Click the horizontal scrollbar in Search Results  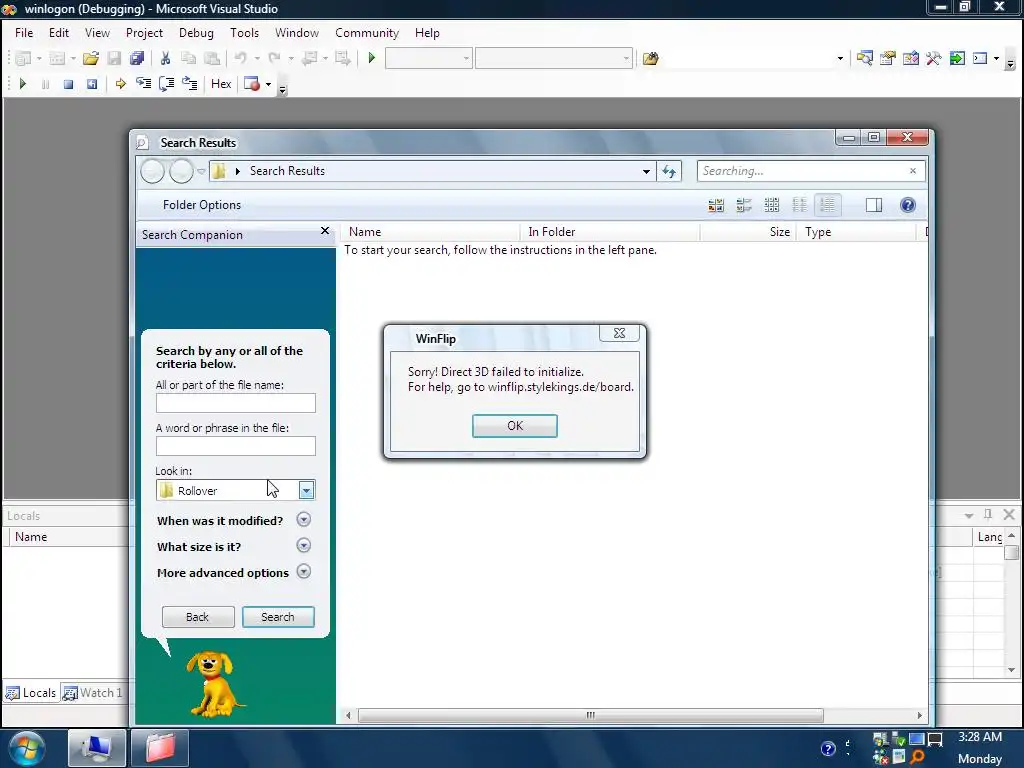click(x=591, y=716)
